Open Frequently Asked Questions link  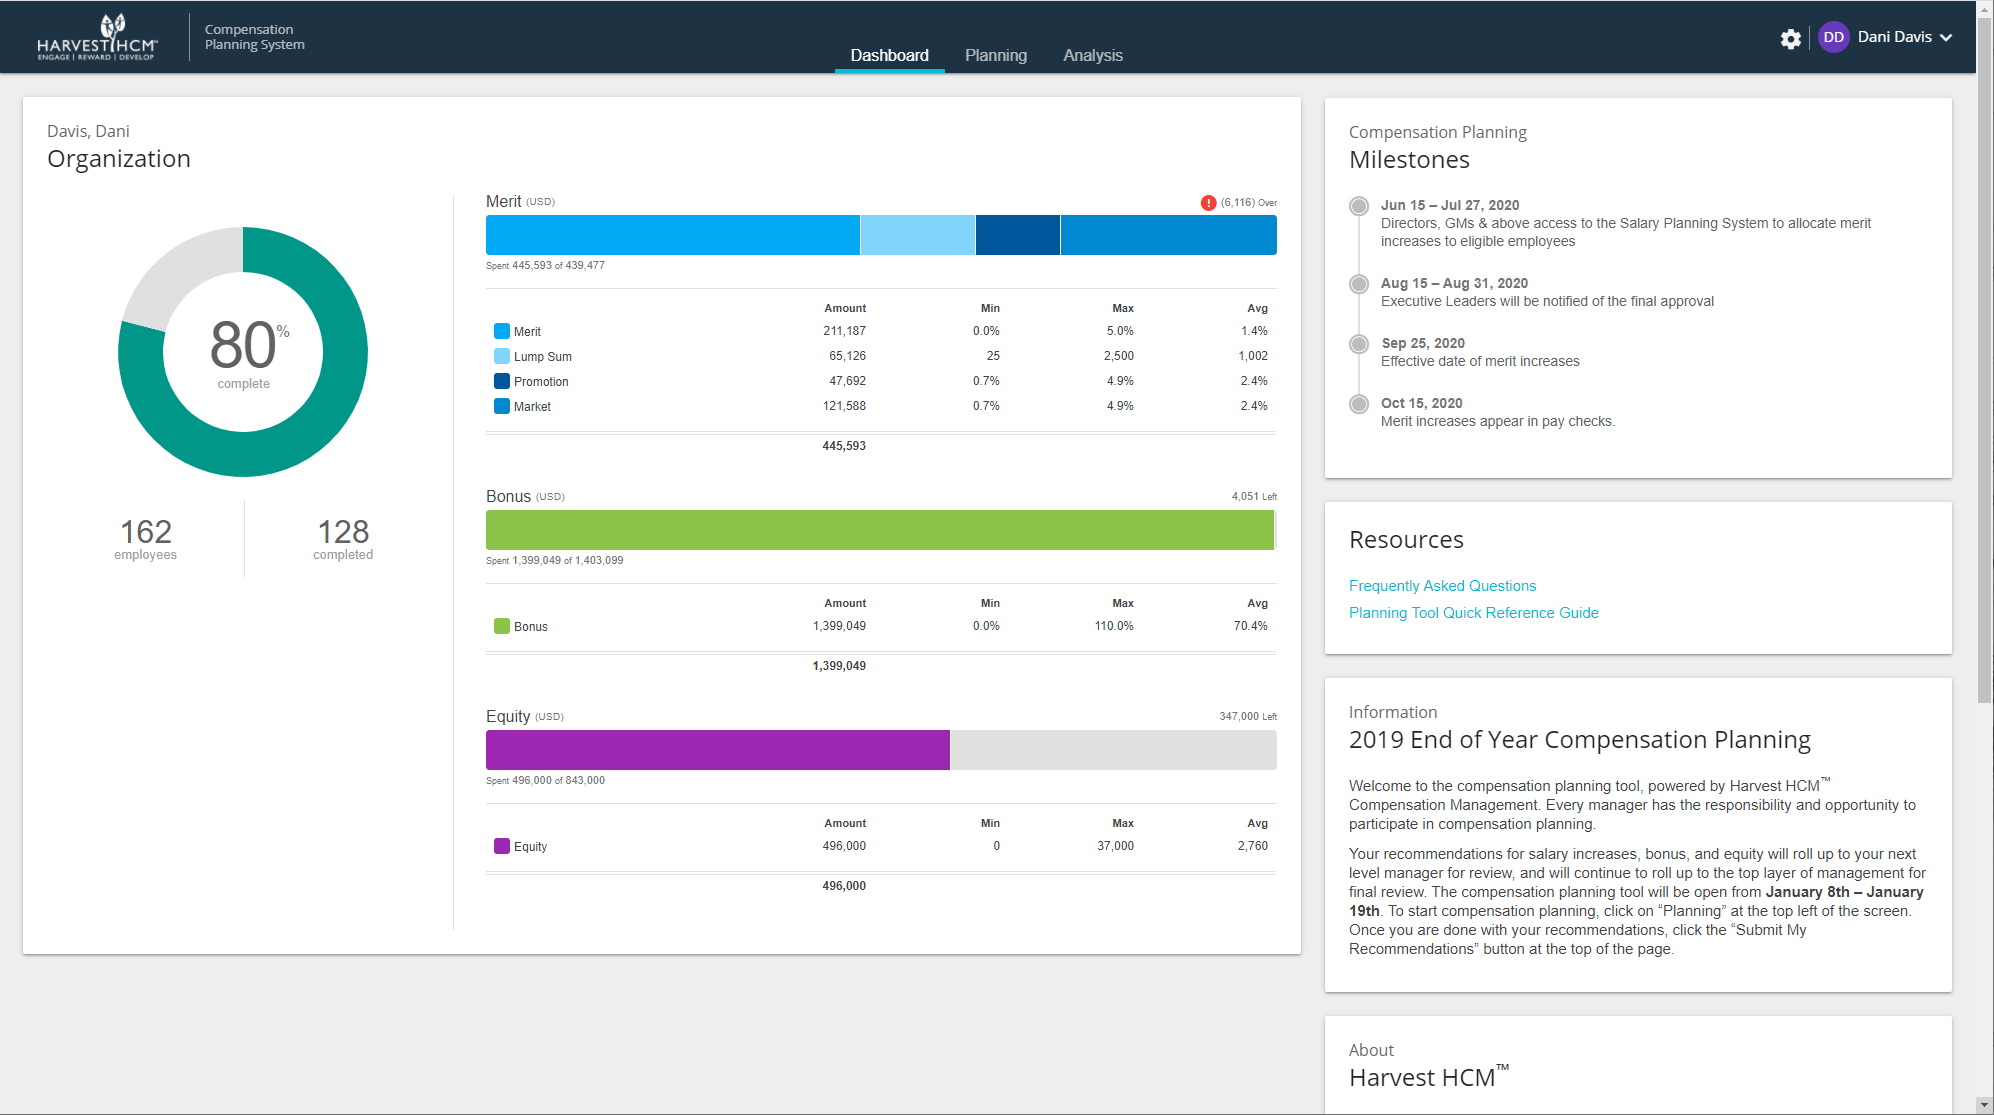[1441, 586]
